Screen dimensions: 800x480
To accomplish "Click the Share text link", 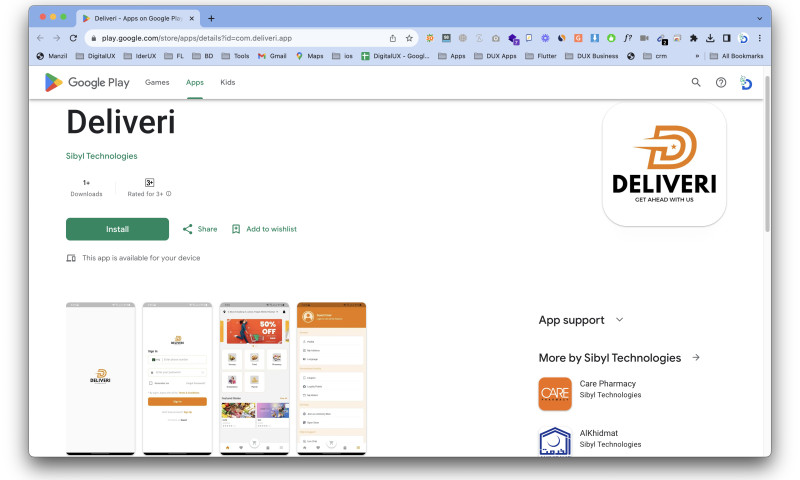I will coord(207,229).
